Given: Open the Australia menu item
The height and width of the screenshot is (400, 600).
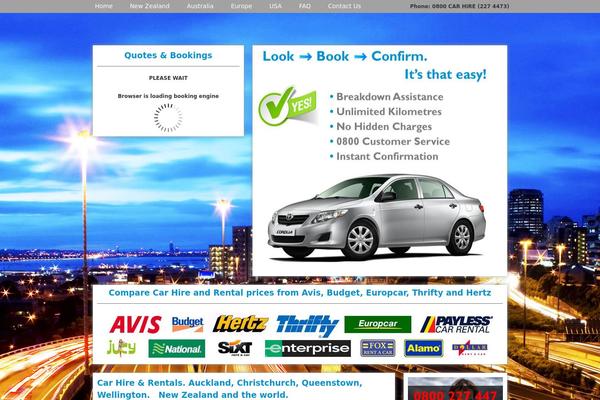Looking at the screenshot, I should tap(200, 6).
